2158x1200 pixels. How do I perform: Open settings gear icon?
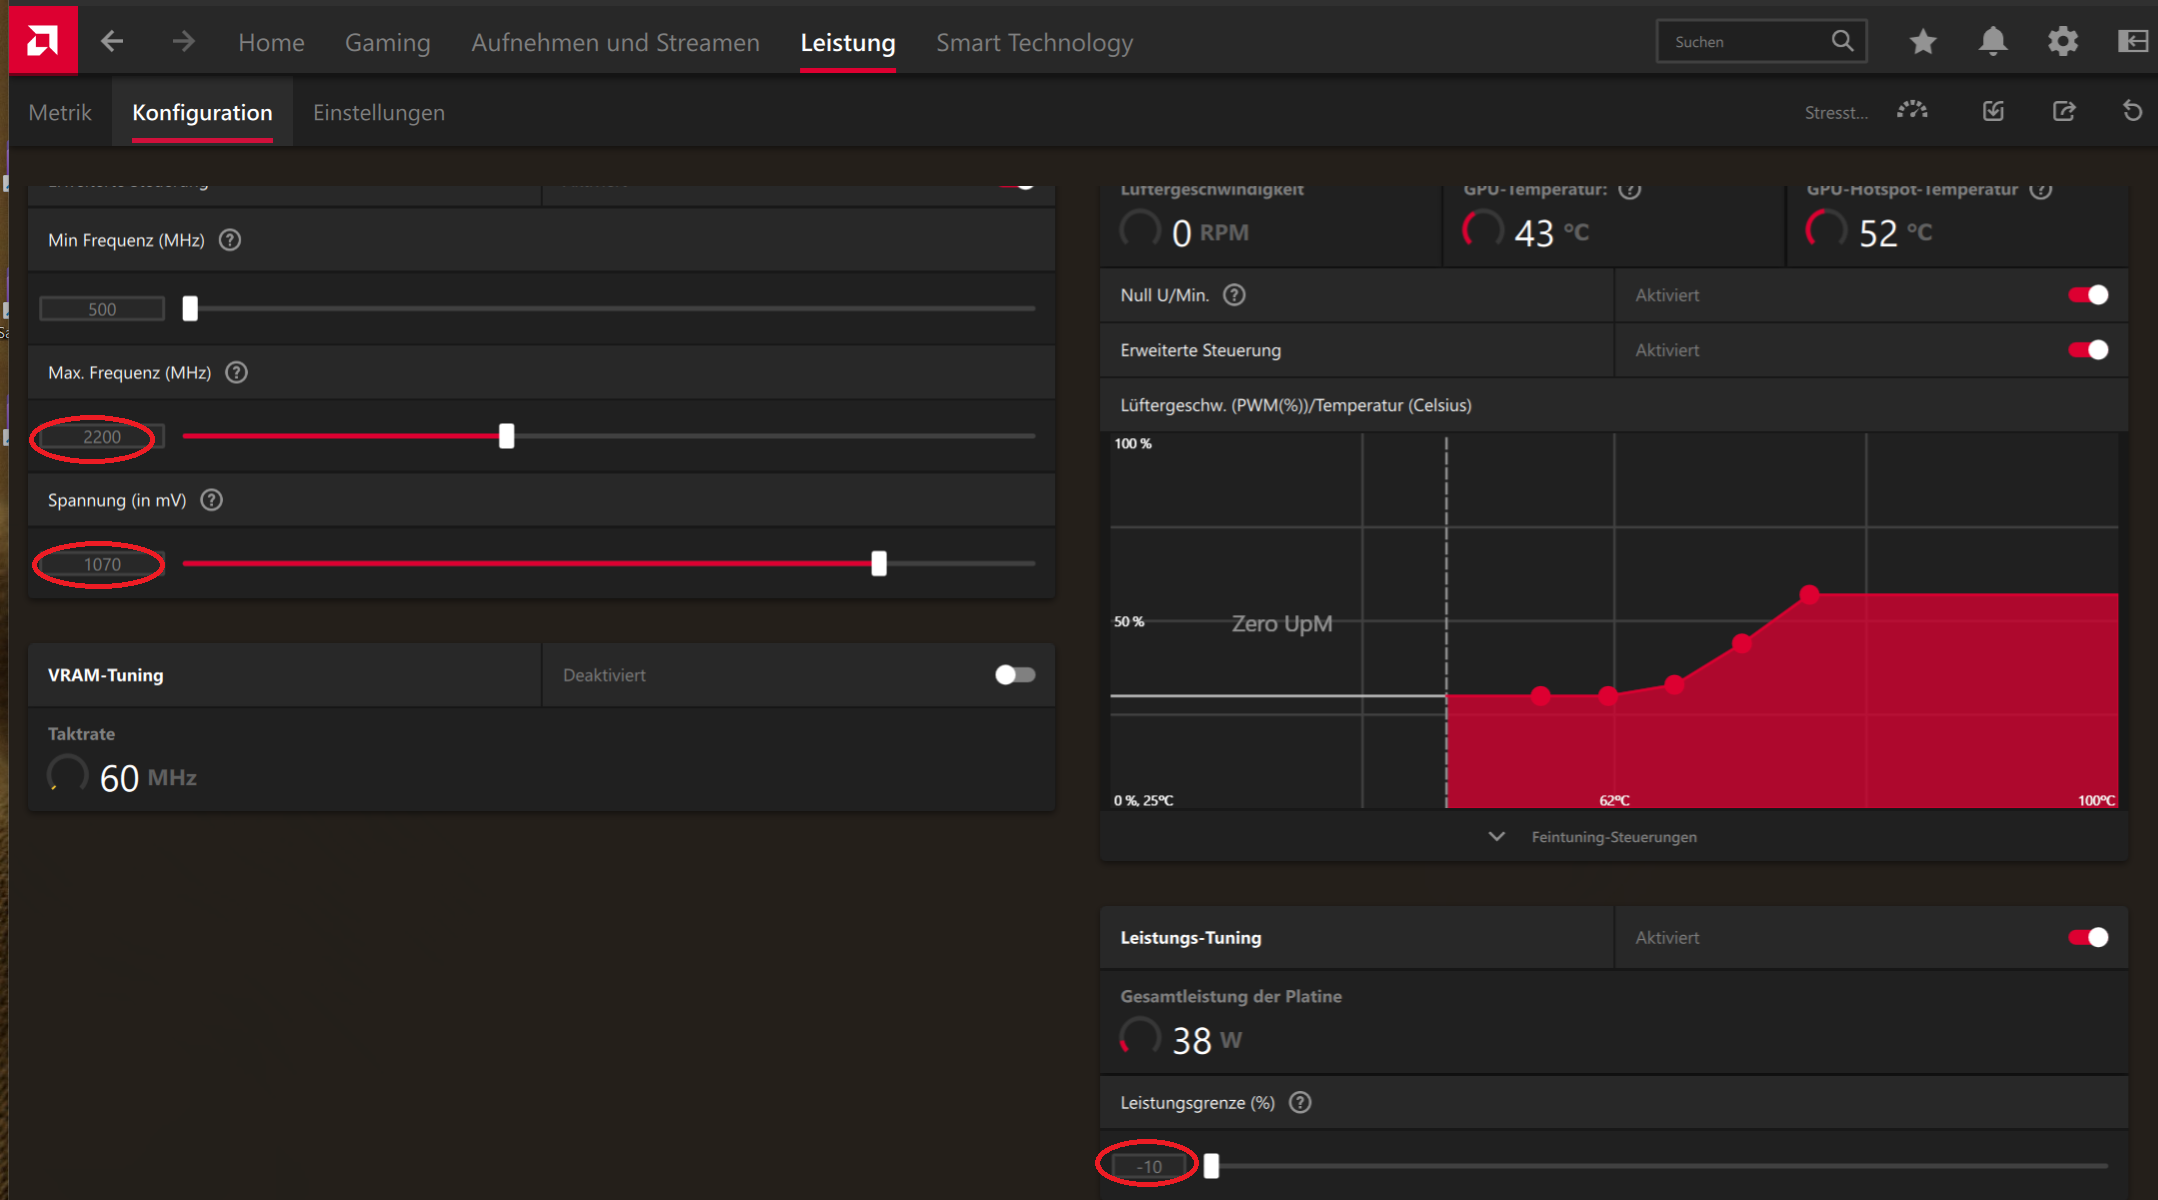coord(2062,42)
